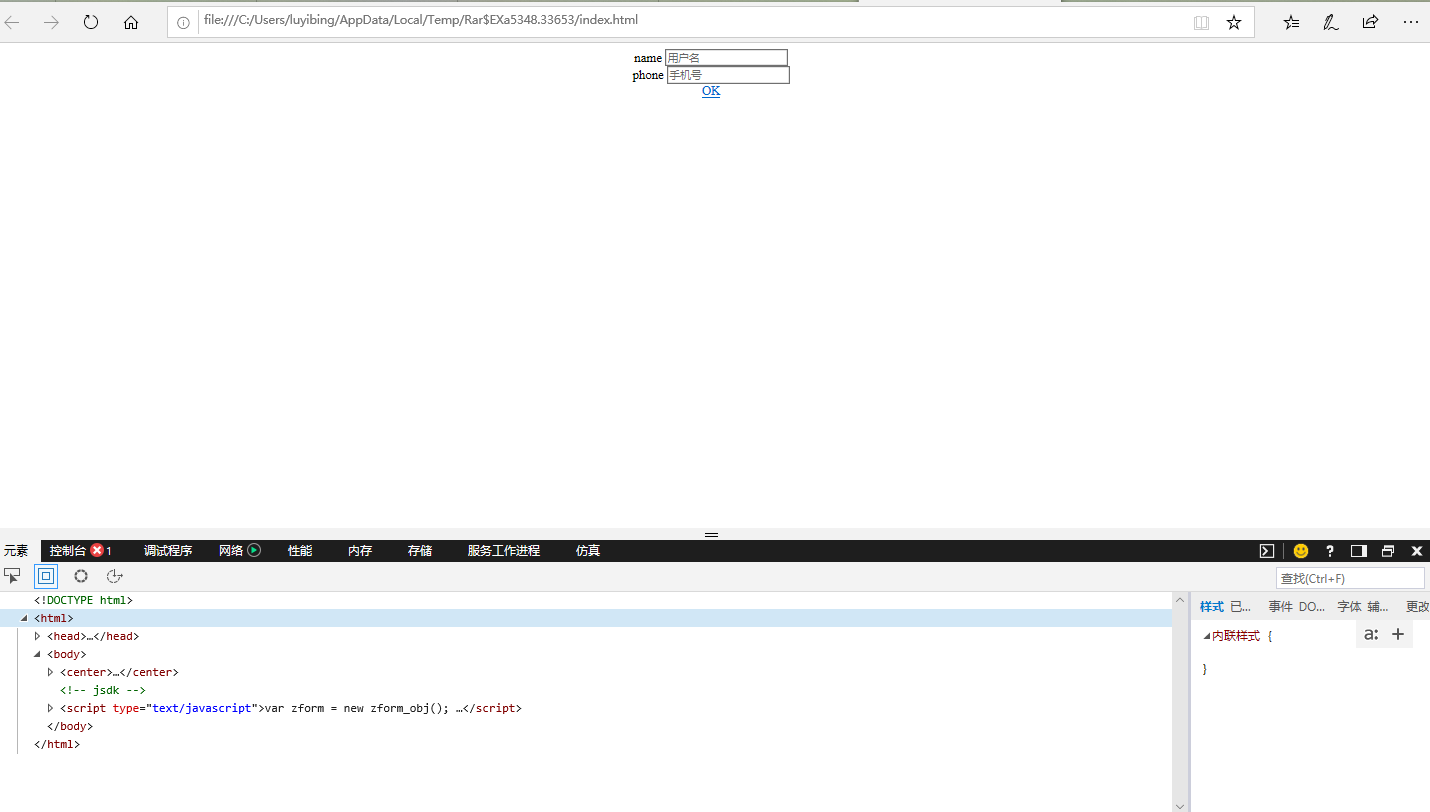Switch to the 控制台 tab

[x=68, y=551]
